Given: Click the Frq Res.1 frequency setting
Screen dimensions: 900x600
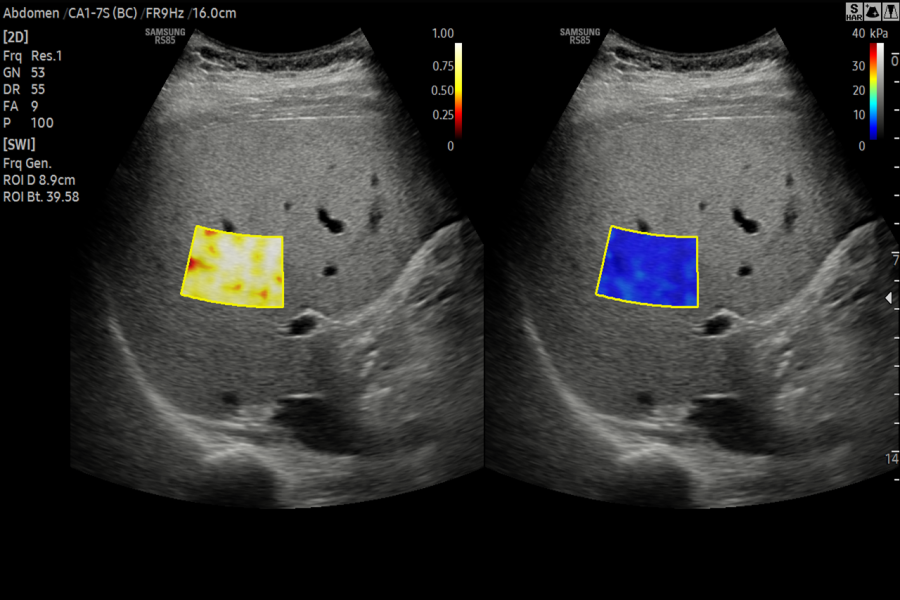Looking at the screenshot, I should pyautogui.click(x=29, y=56).
